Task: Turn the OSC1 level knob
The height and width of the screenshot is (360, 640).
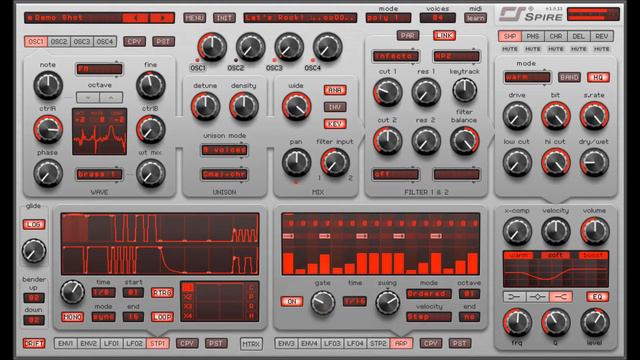Action: [x=212, y=47]
